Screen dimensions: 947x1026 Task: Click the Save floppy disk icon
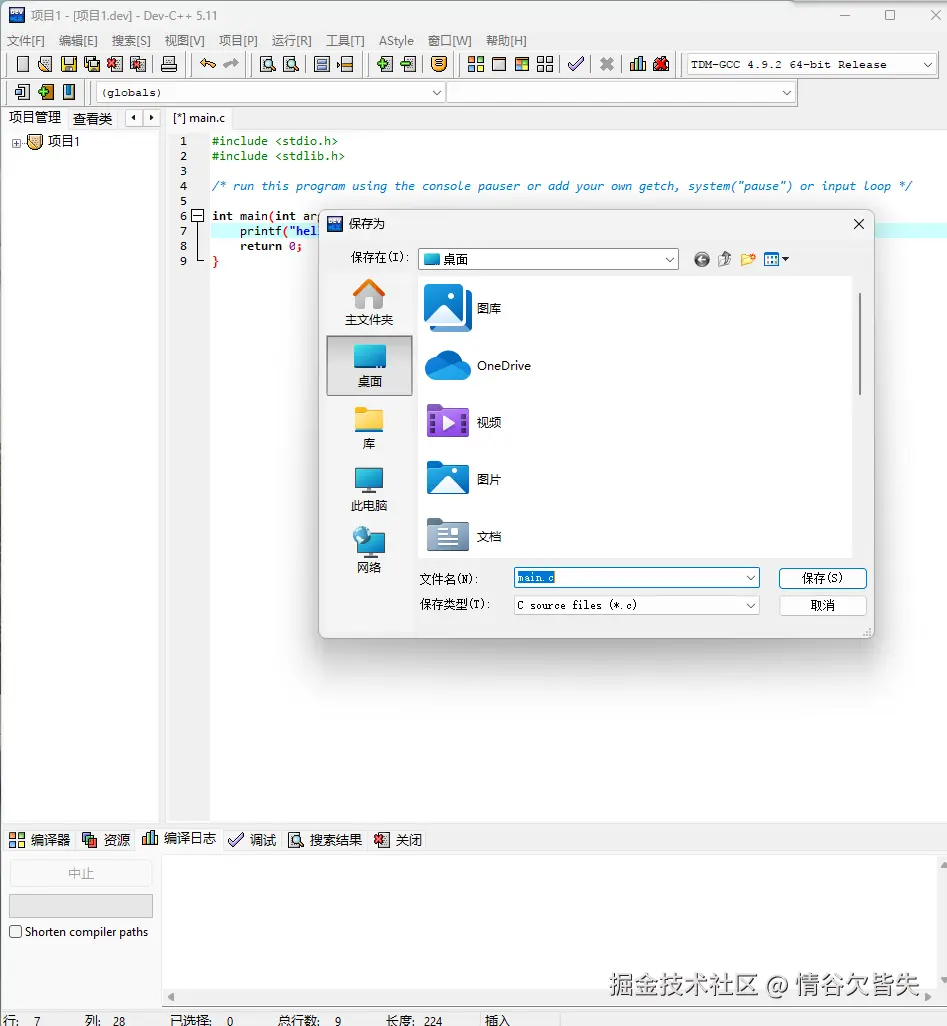pyautogui.click(x=68, y=64)
